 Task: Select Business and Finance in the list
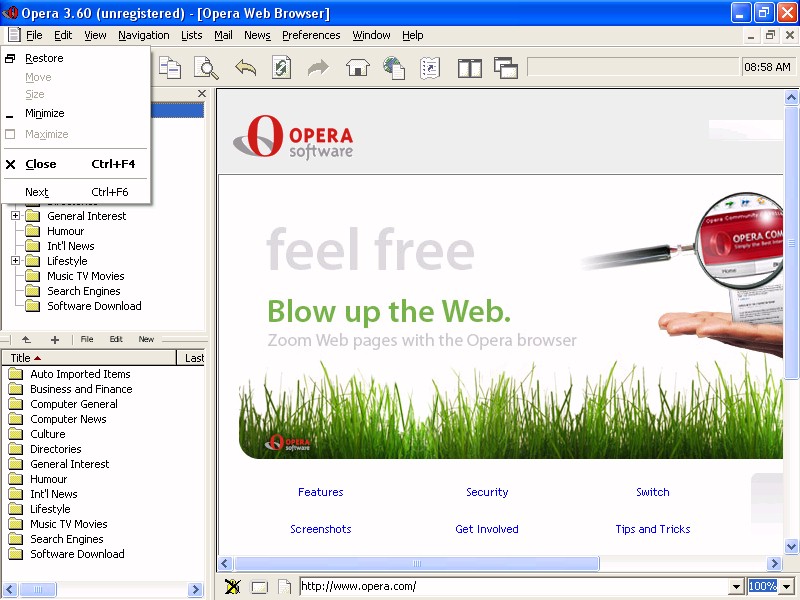click(81, 389)
